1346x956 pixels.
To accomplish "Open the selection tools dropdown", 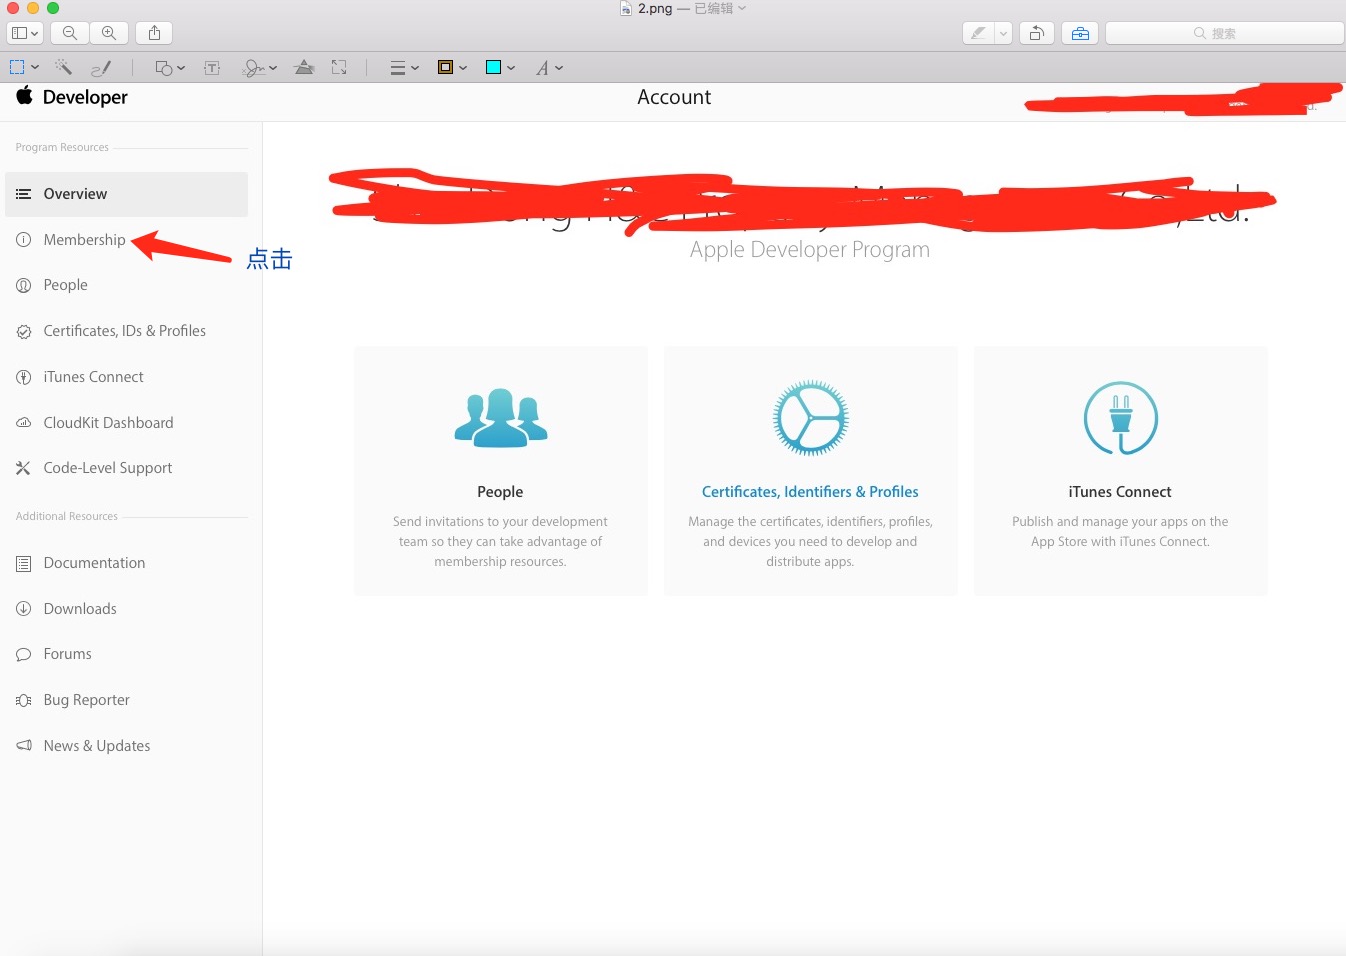I will click(24, 68).
